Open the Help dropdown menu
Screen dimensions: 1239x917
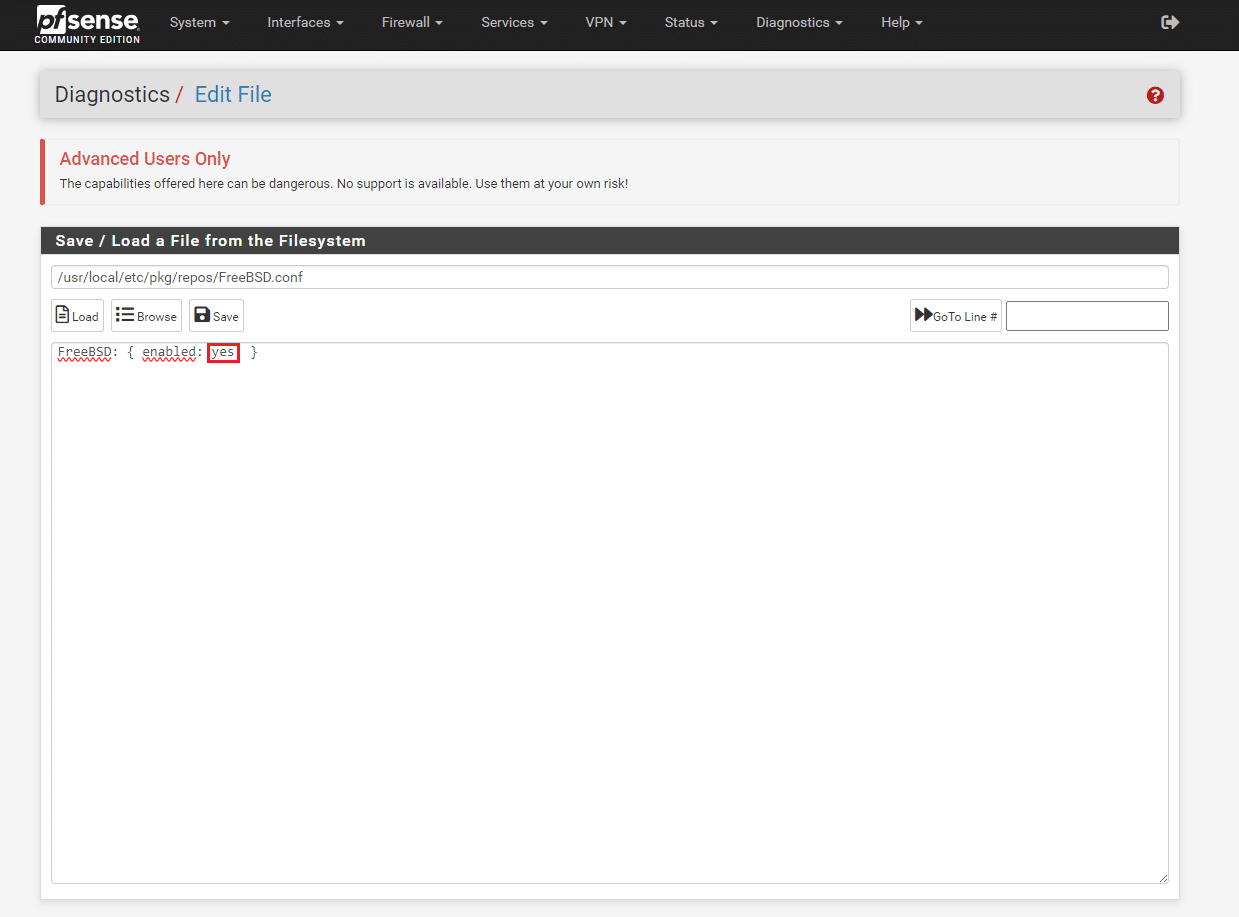click(x=902, y=22)
